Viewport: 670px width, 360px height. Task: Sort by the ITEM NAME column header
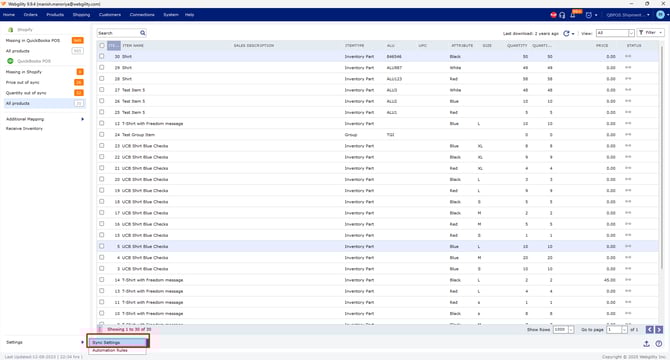tap(133, 46)
